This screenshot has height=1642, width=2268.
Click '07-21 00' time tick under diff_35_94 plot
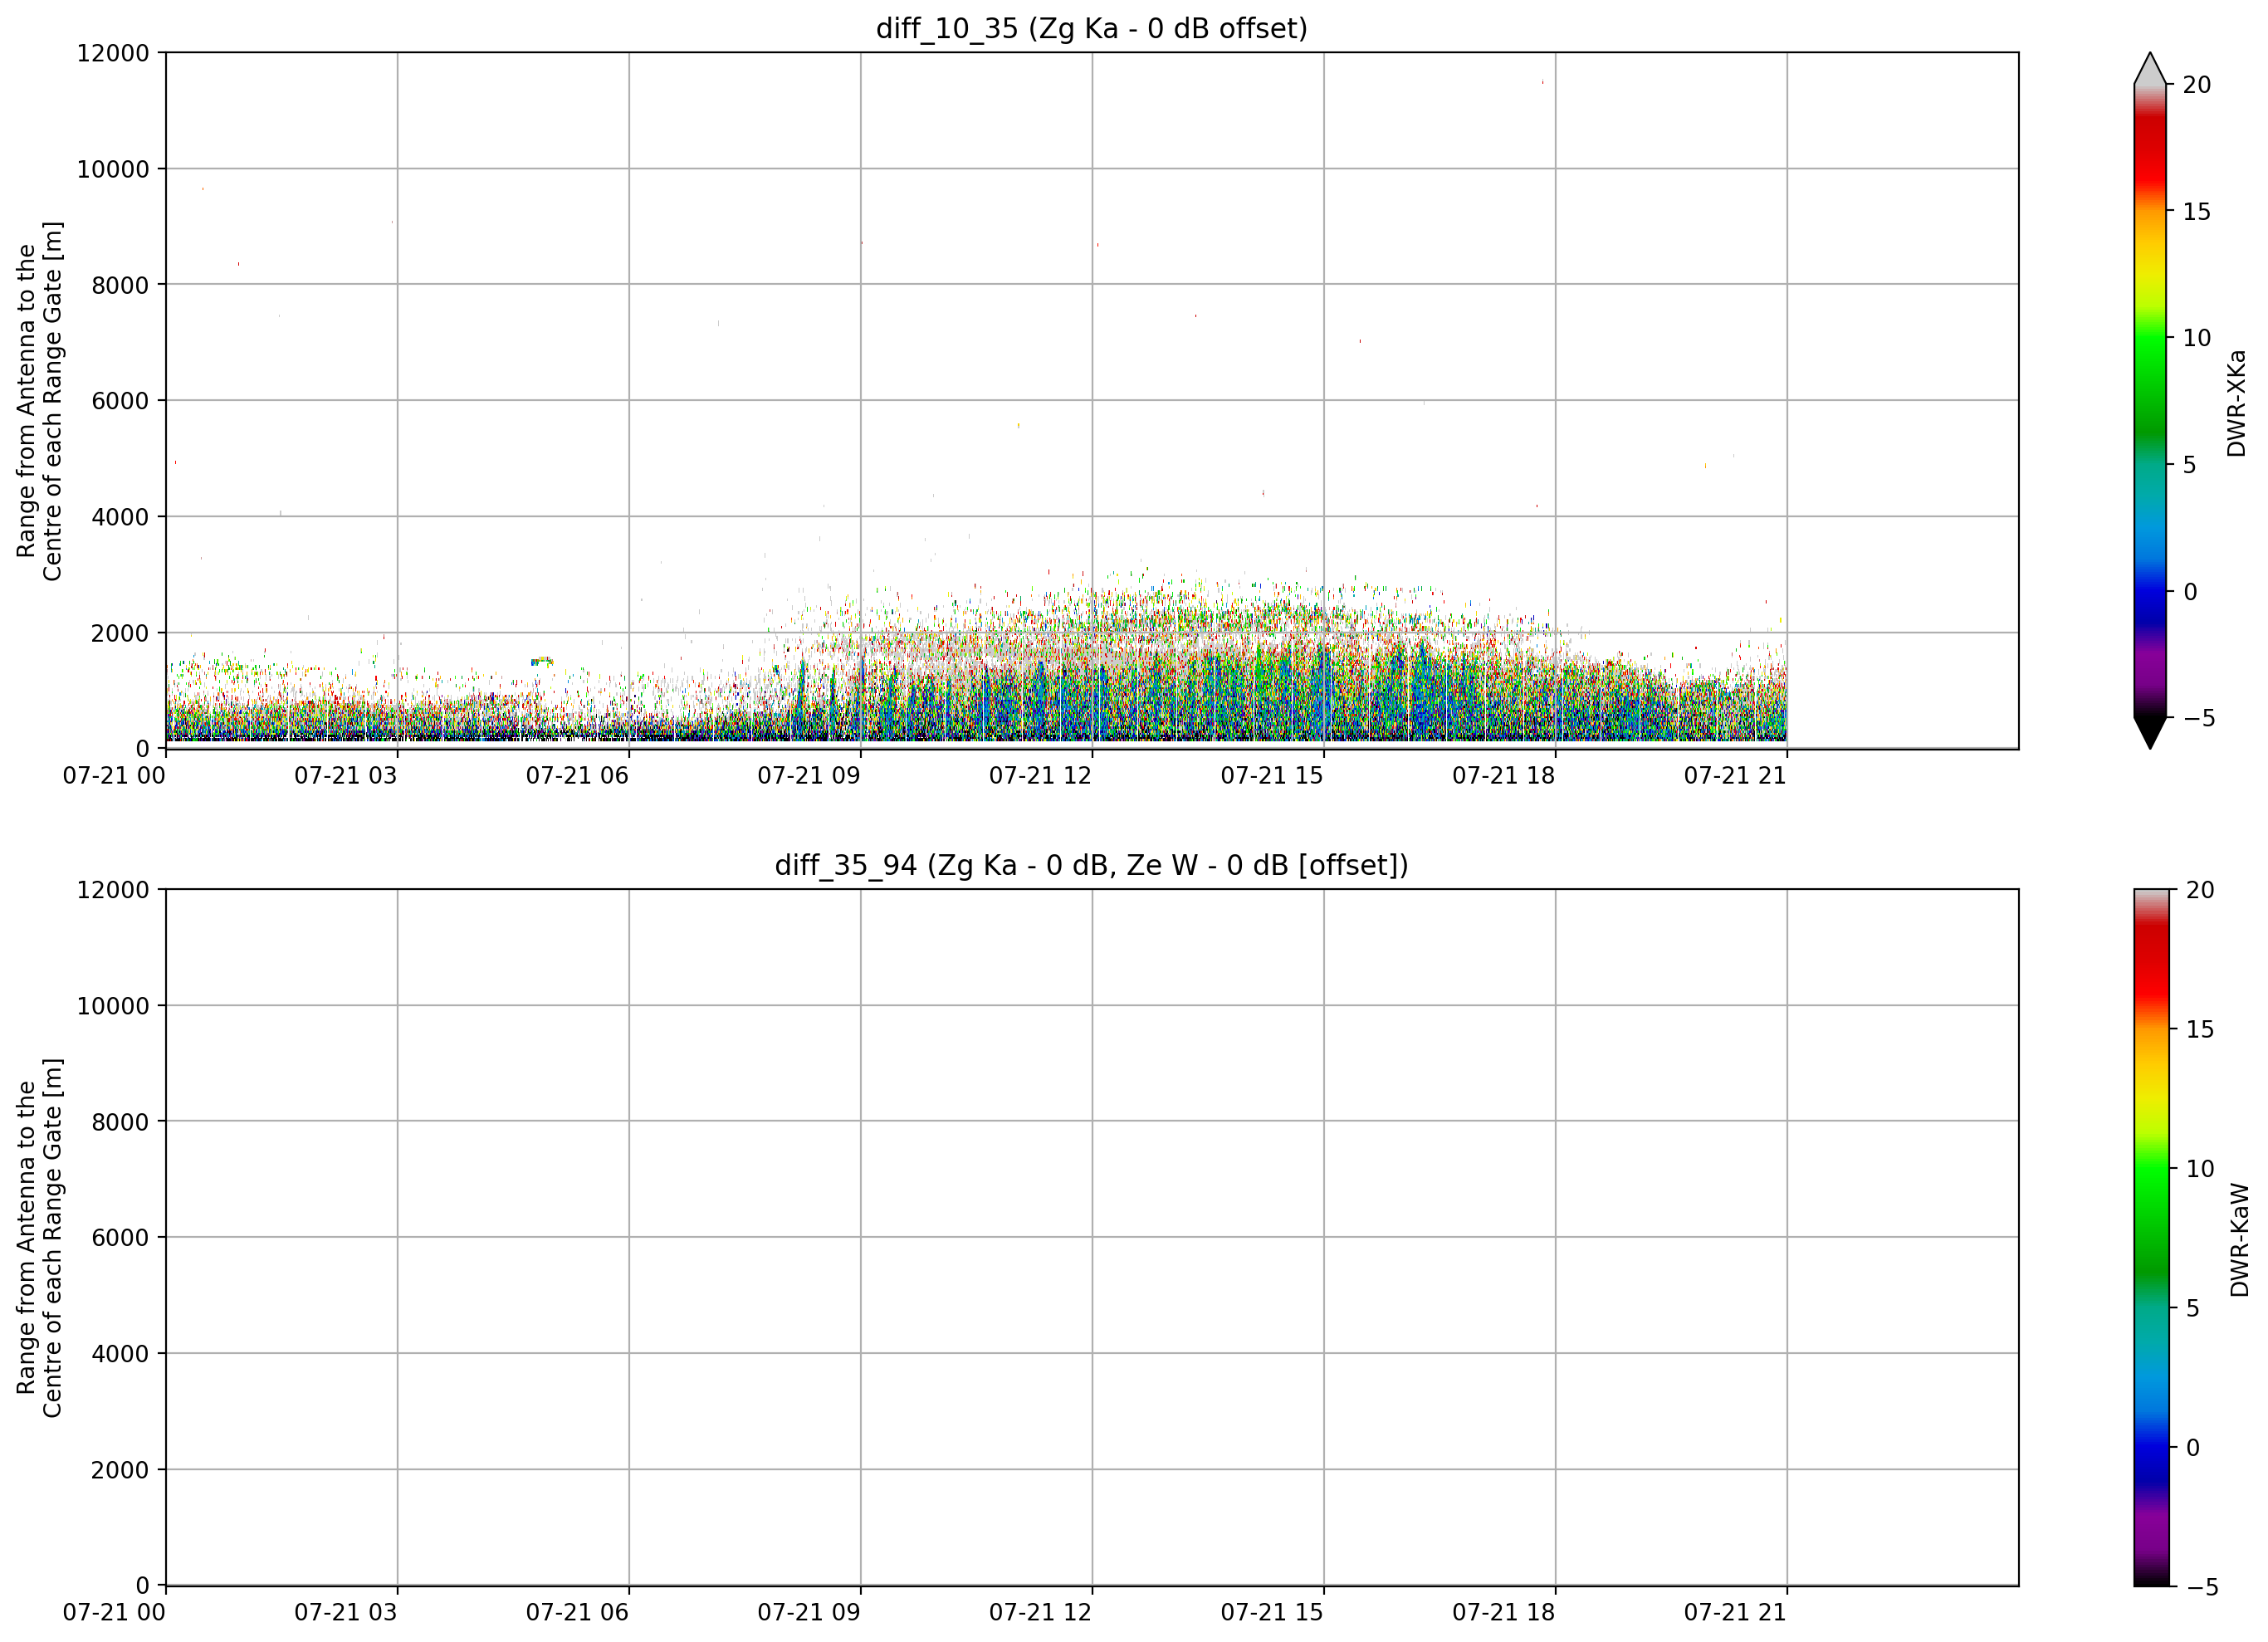114,1613
